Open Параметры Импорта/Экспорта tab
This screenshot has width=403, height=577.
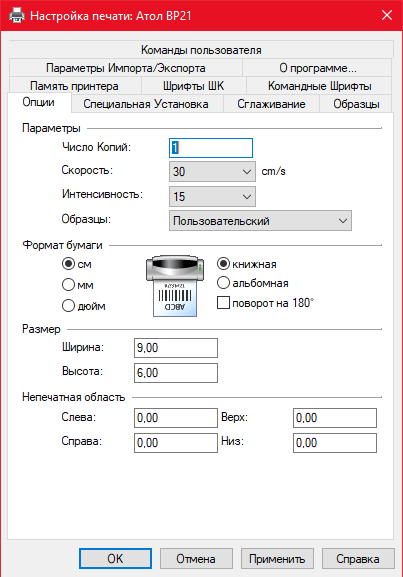(126, 68)
